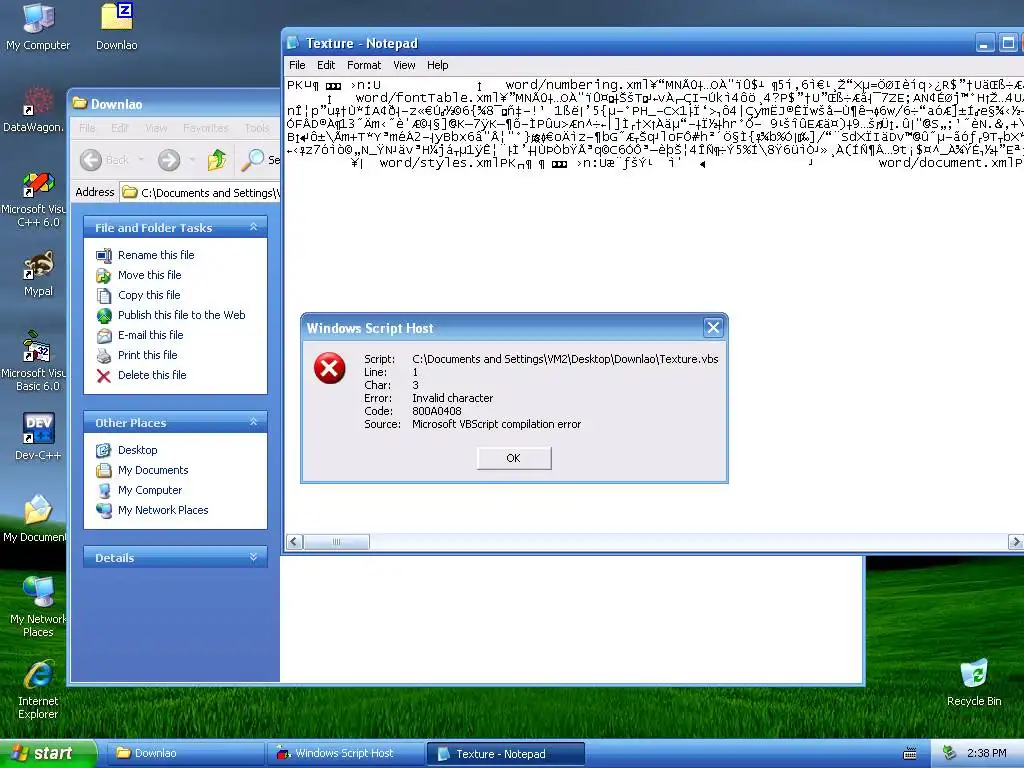
Task: Open Back button history dropdown arrow
Action: (140, 160)
